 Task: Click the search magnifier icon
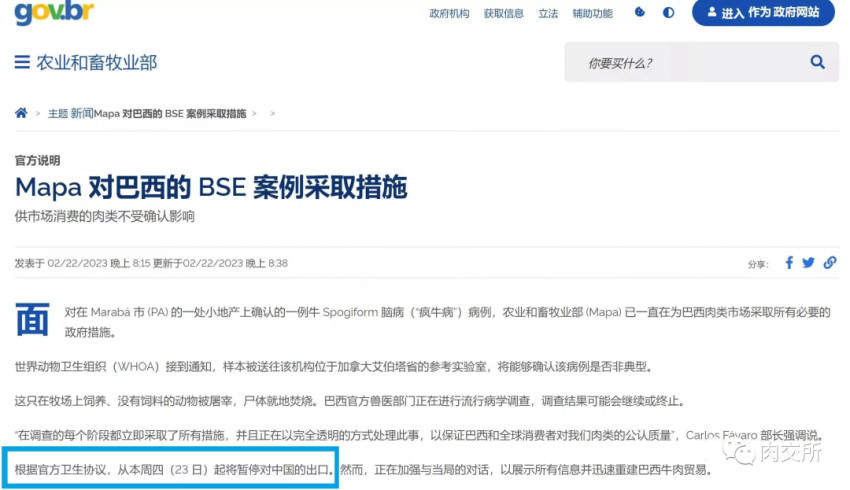tap(817, 62)
